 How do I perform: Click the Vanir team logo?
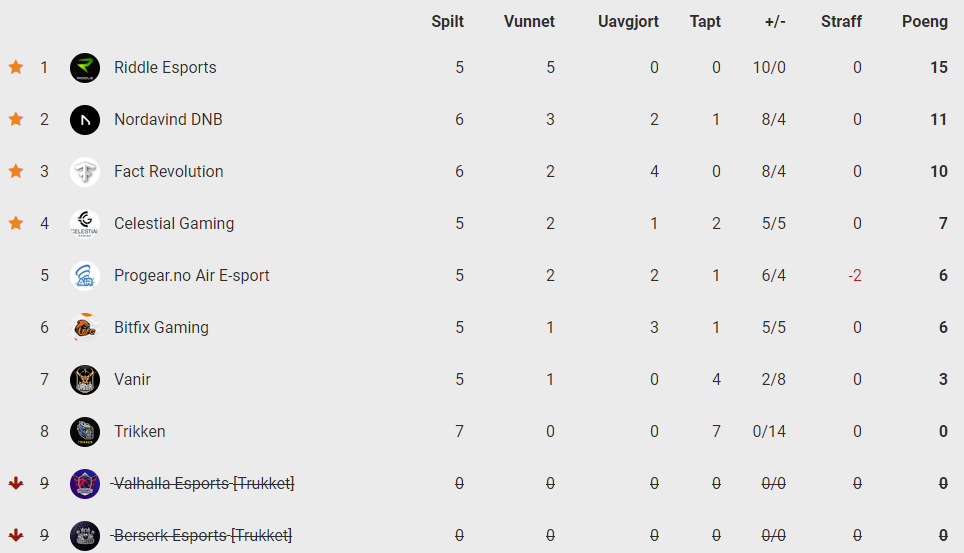click(85, 380)
